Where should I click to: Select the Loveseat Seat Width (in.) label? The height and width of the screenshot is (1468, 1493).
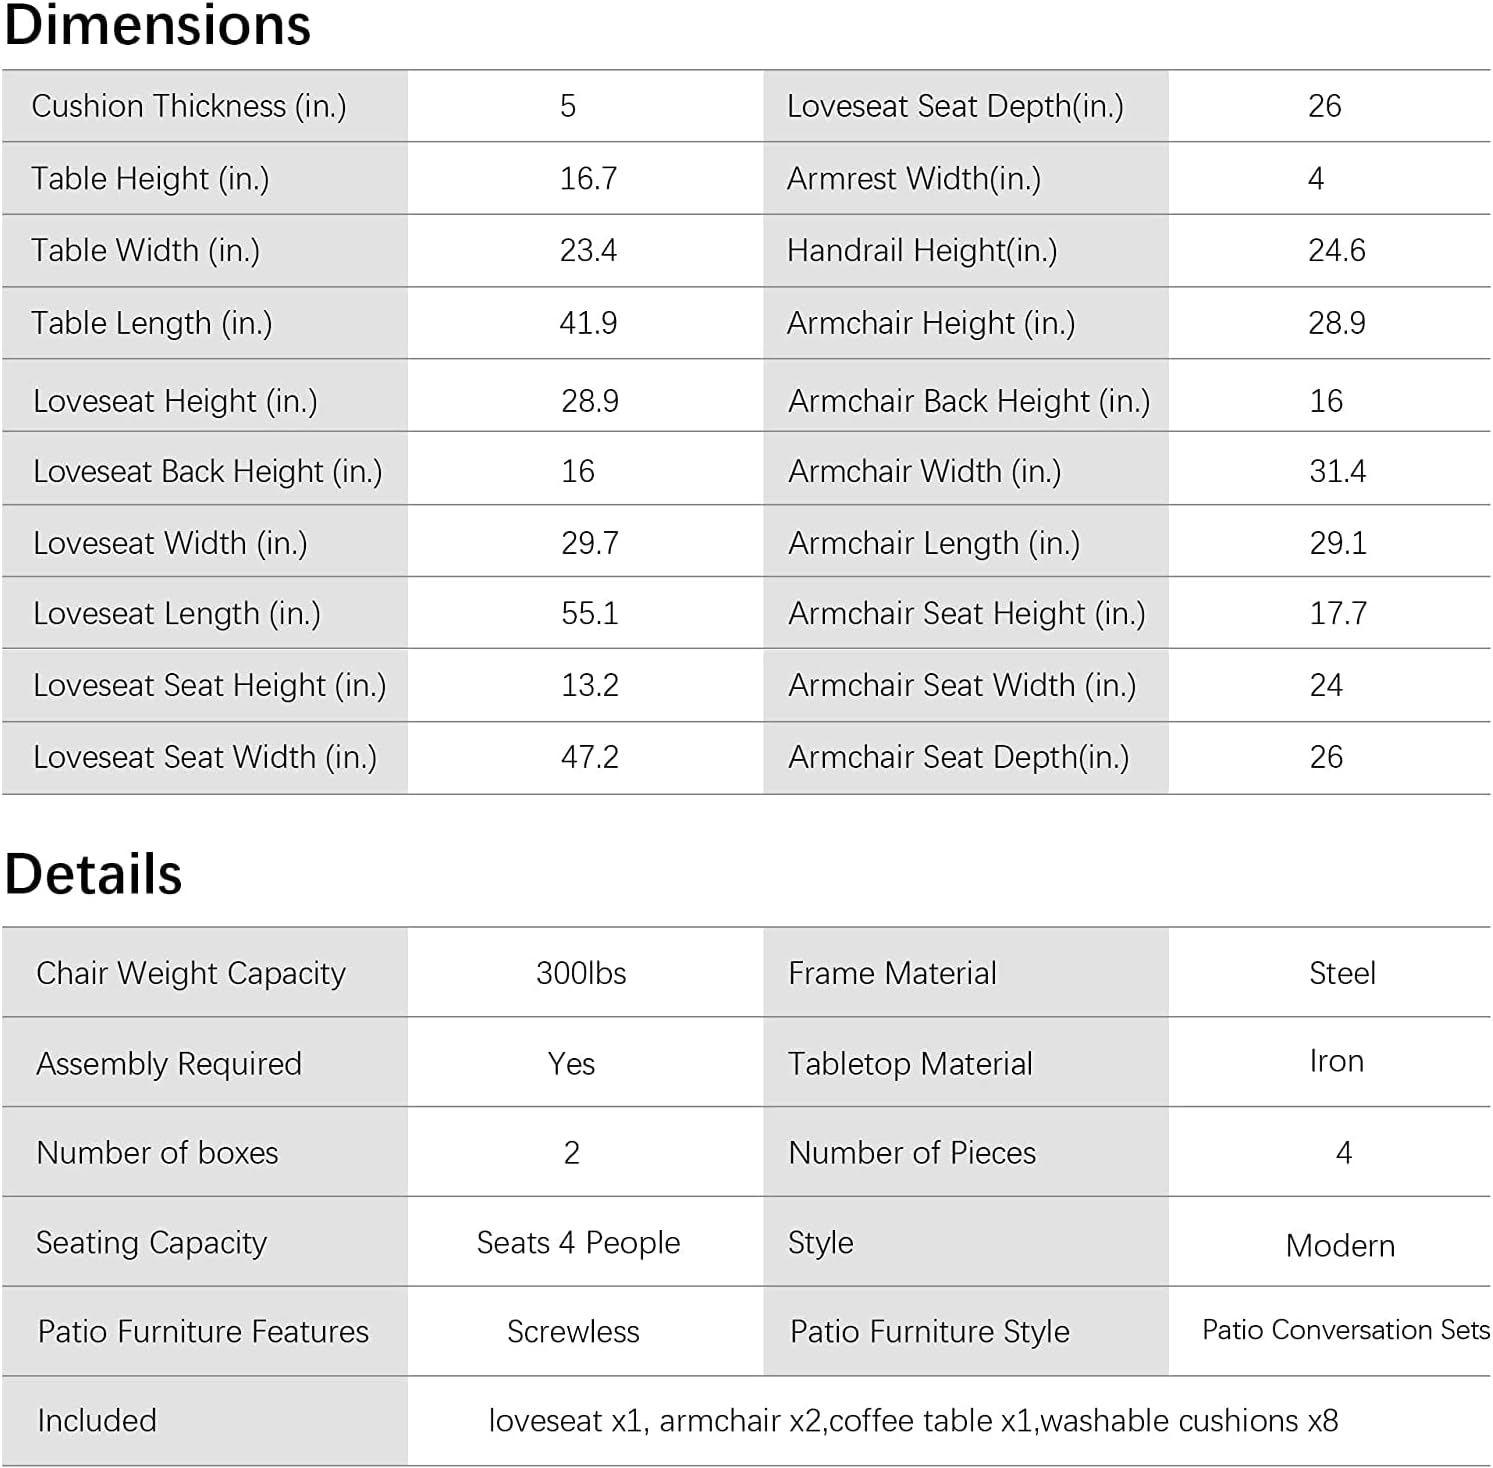[x=205, y=757]
